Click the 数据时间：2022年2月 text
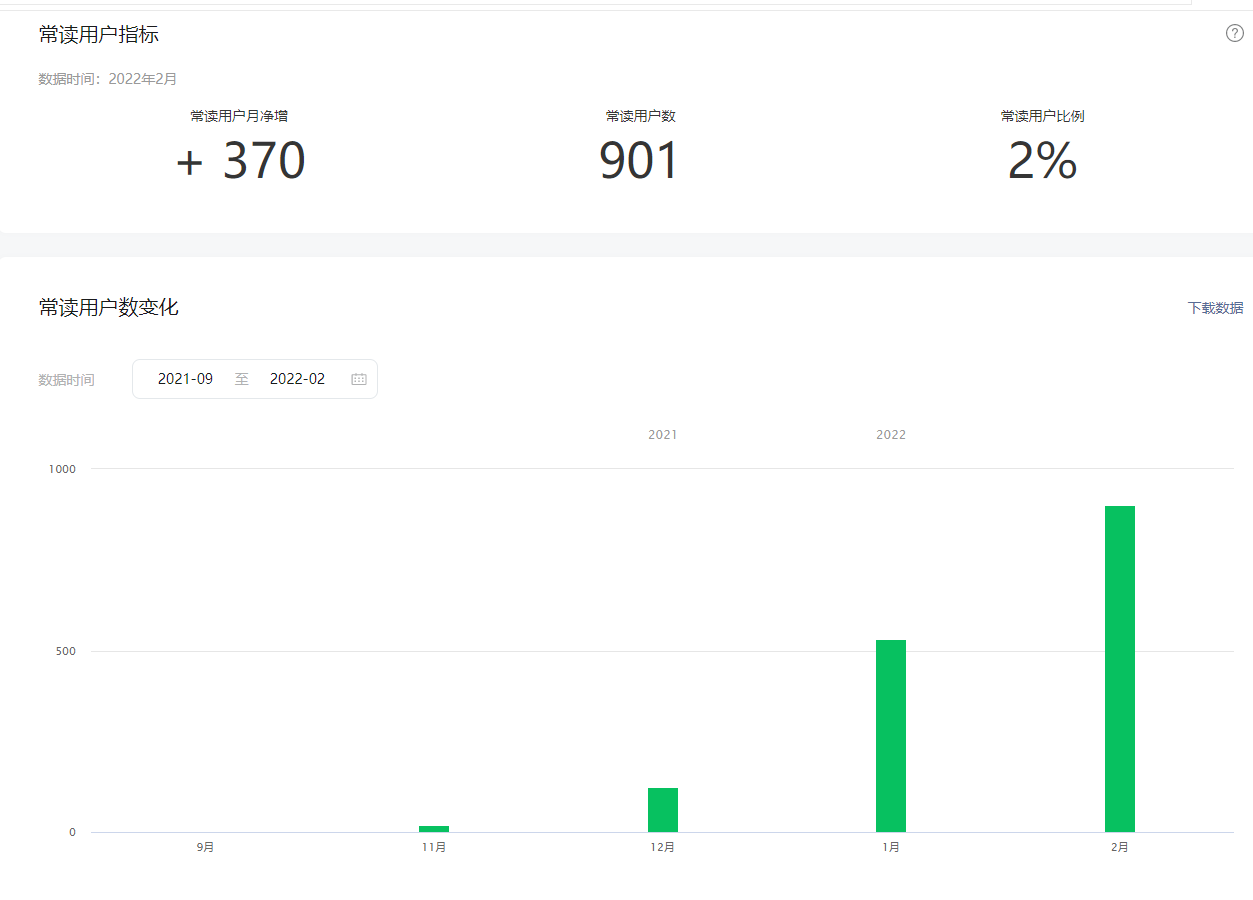 coord(108,79)
